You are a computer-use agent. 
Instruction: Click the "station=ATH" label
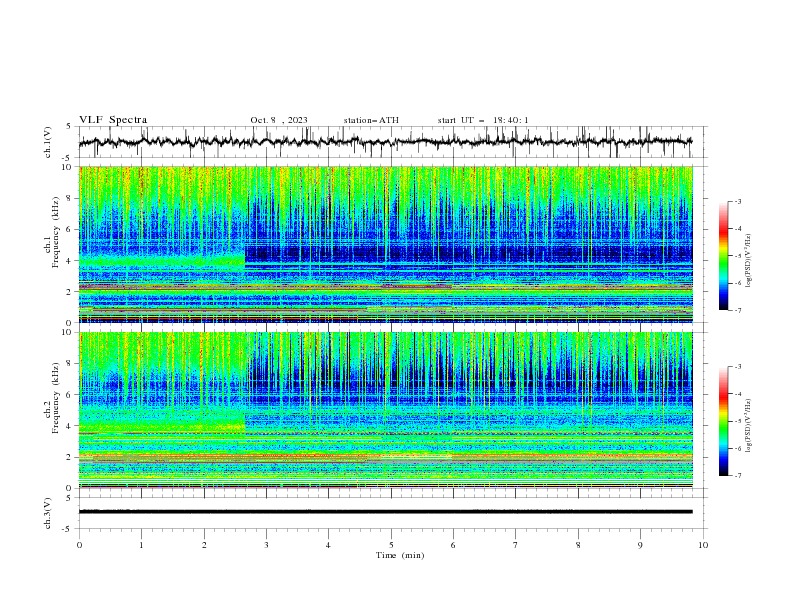pos(371,120)
